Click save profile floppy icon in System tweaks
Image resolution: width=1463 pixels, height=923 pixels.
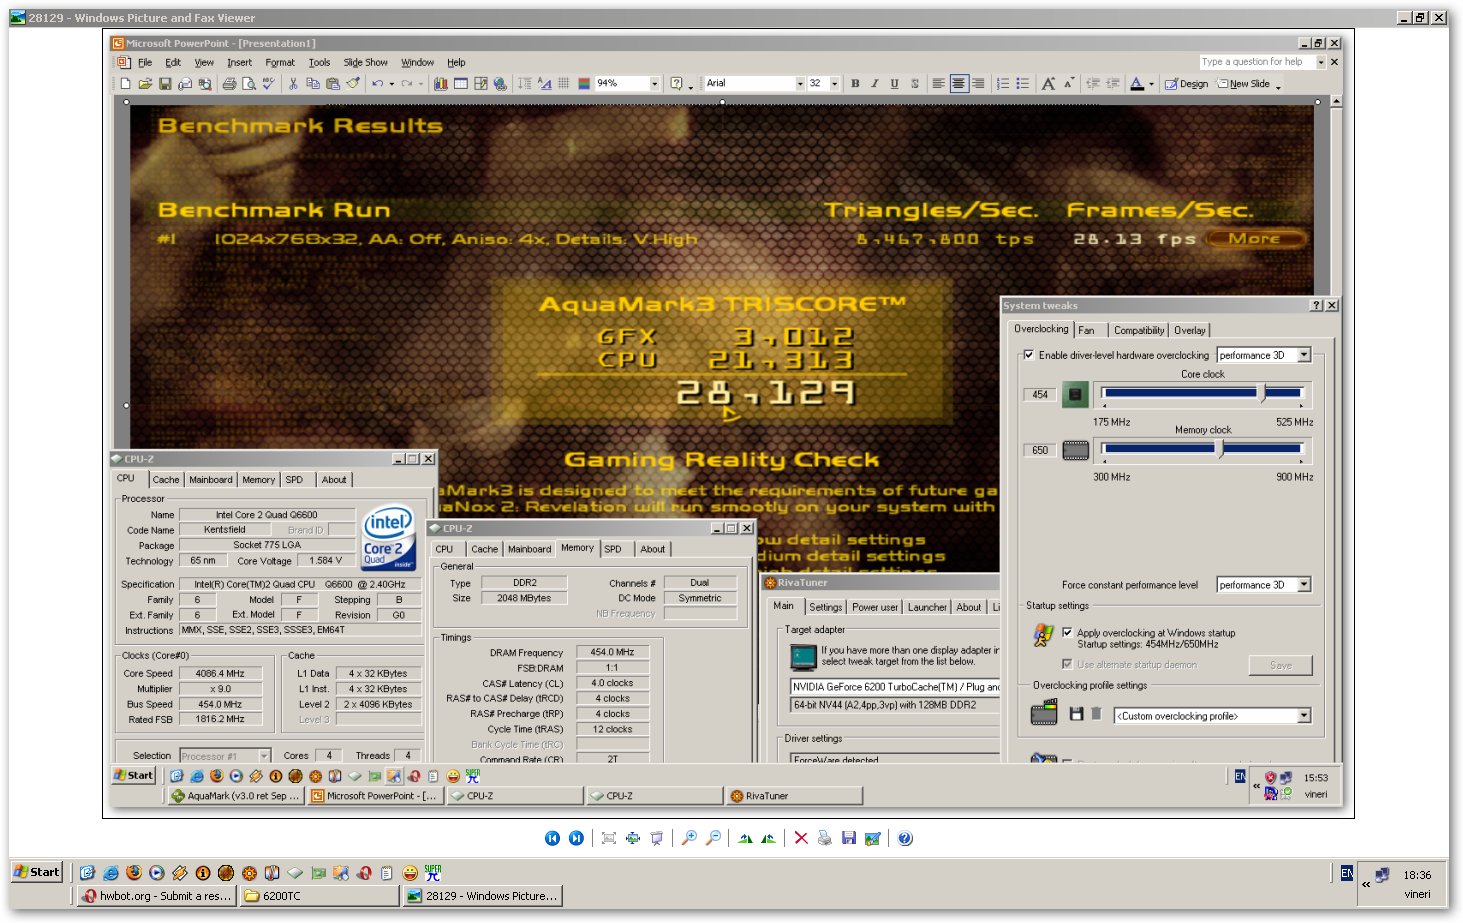(x=1076, y=714)
